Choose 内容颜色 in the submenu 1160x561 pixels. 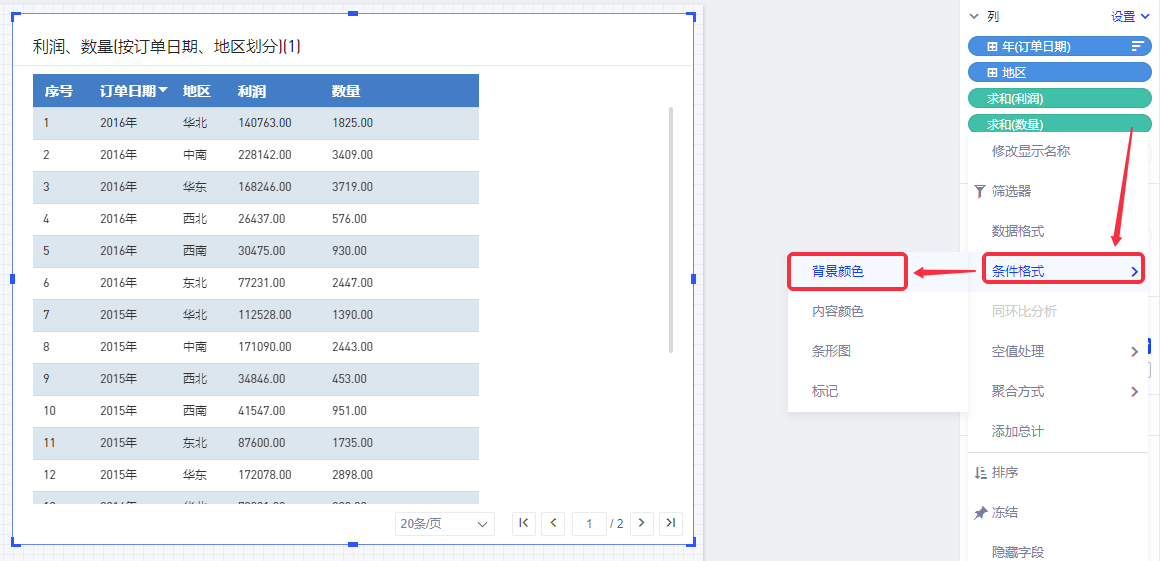pyautogui.click(x=838, y=311)
